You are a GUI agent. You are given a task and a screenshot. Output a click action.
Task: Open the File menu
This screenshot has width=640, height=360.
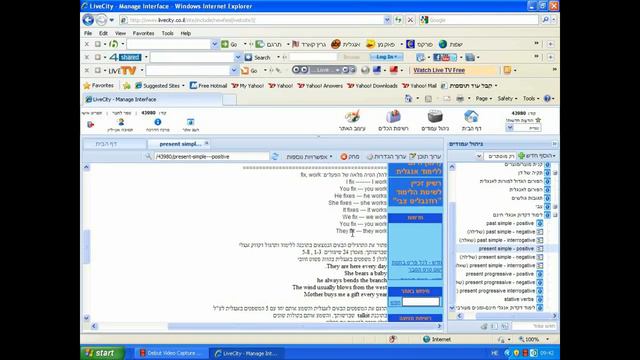88,33
